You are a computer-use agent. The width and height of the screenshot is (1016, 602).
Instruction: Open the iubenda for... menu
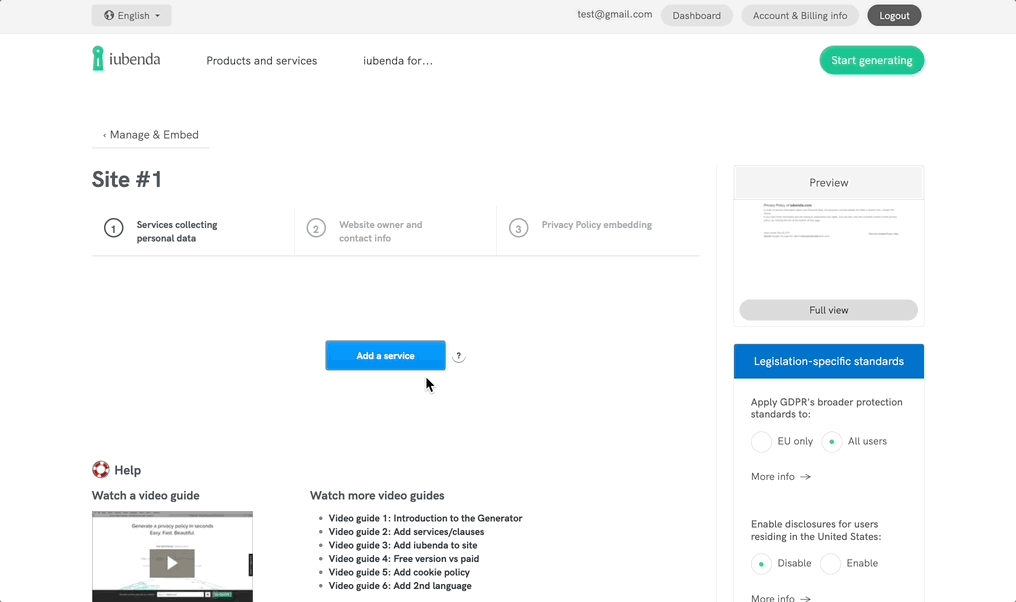[x=398, y=60]
